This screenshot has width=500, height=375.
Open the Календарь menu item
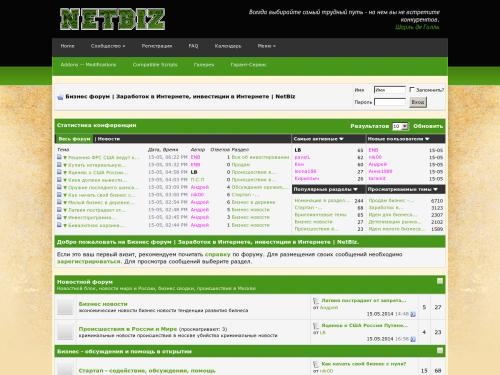[228, 46]
